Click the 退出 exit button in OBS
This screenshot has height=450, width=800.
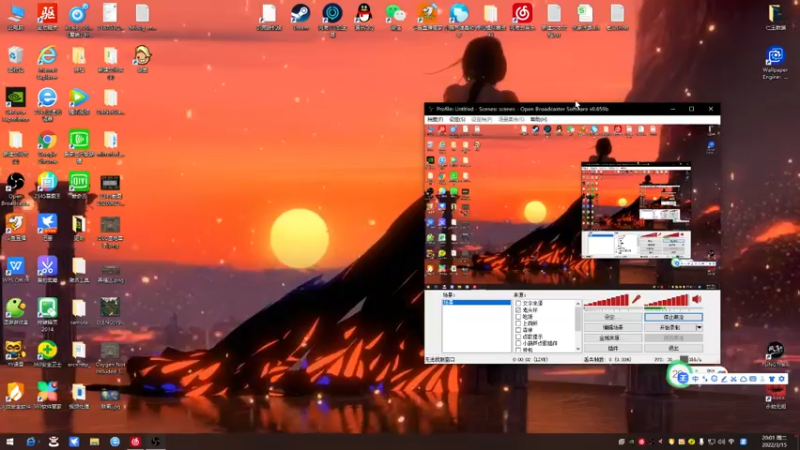click(x=673, y=348)
